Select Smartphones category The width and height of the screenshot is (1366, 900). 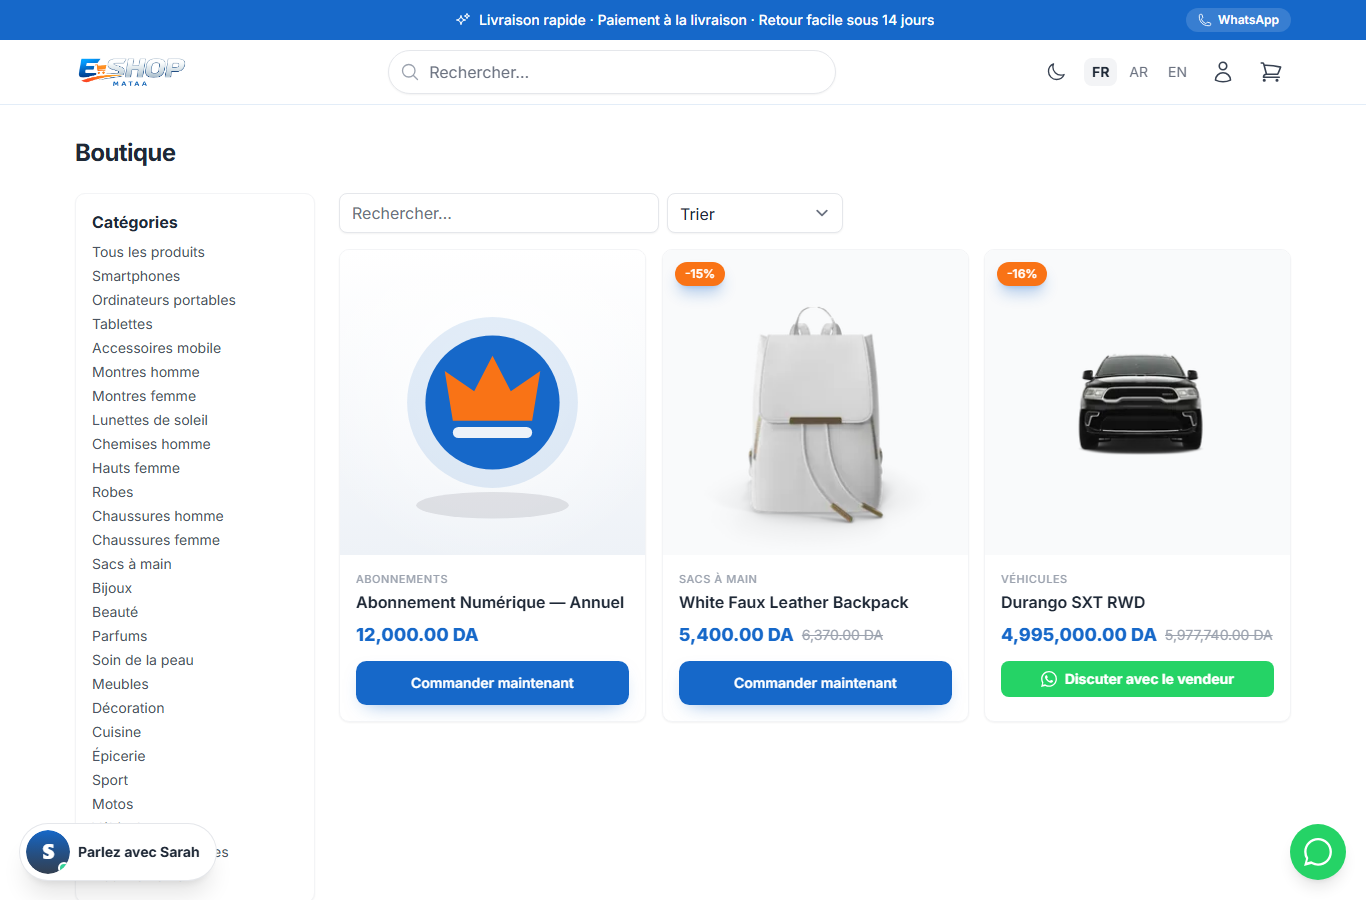pos(136,276)
